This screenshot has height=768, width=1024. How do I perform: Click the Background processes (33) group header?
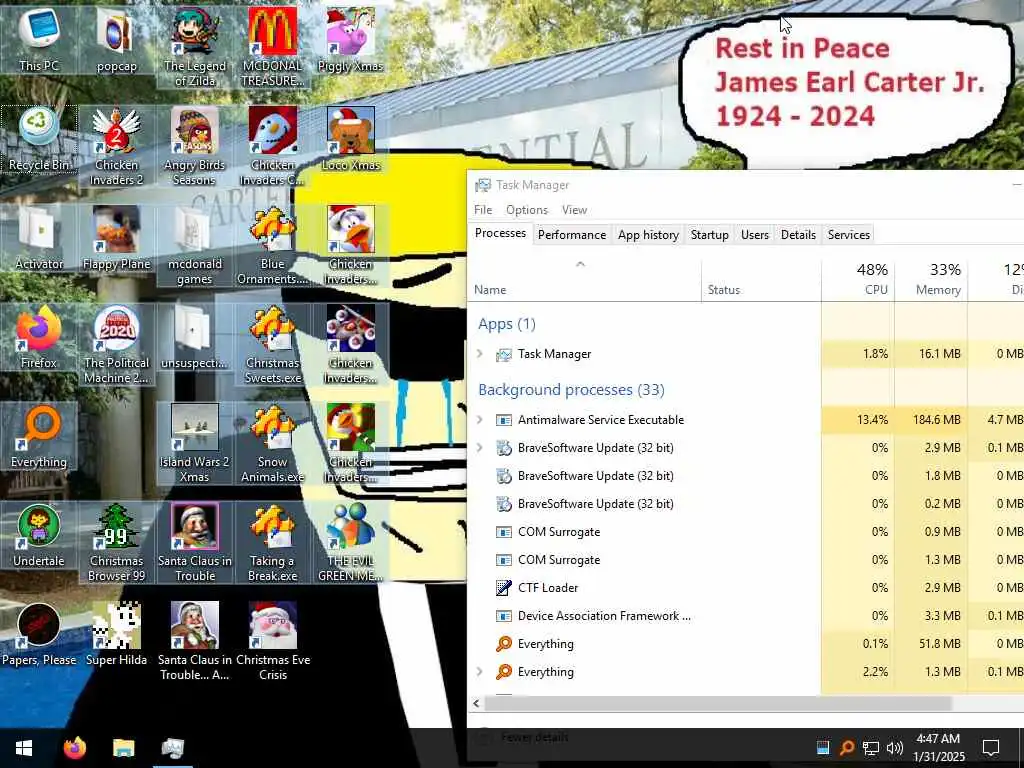click(x=571, y=390)
